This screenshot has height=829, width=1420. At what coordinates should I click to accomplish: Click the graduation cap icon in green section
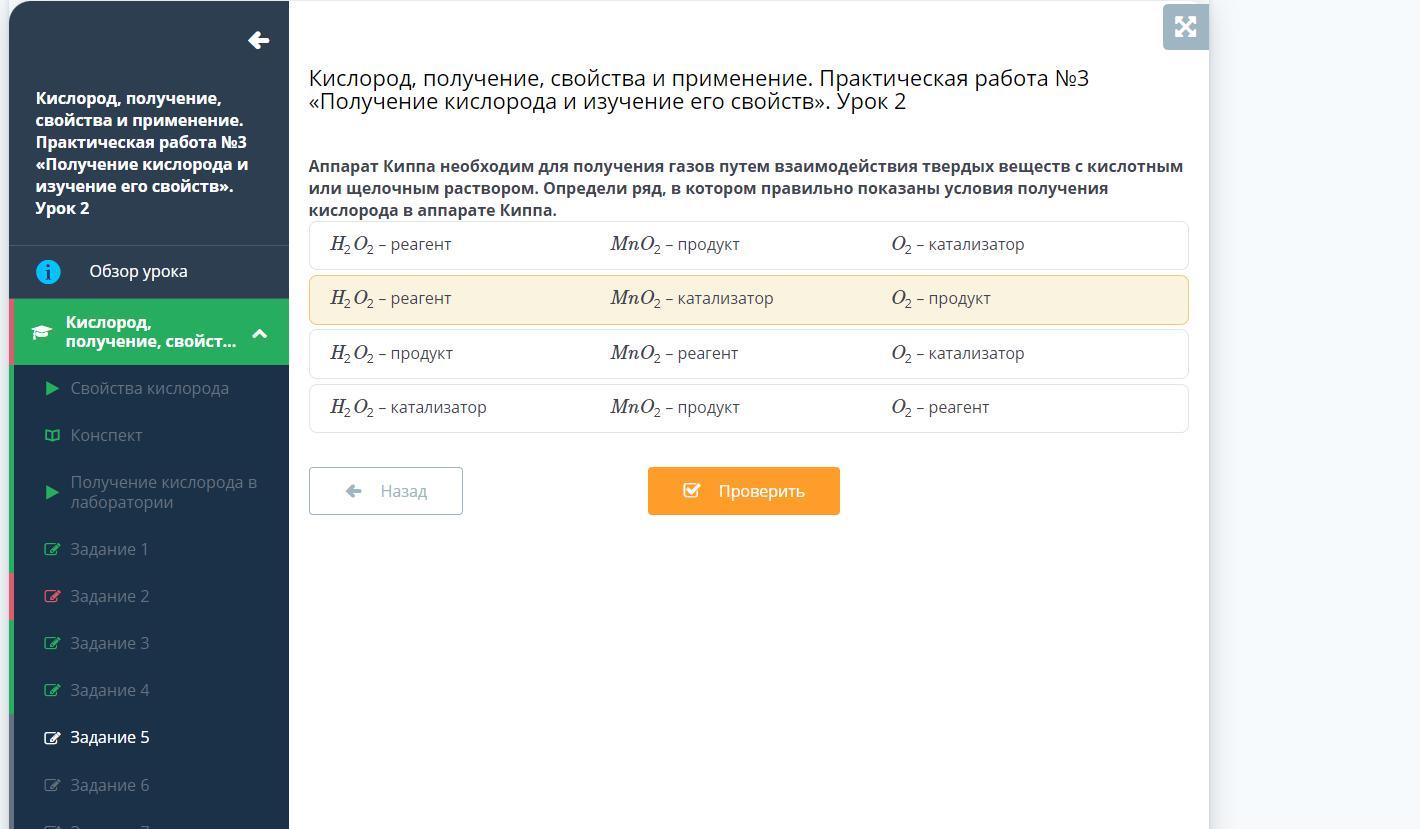tap(41, 332)
